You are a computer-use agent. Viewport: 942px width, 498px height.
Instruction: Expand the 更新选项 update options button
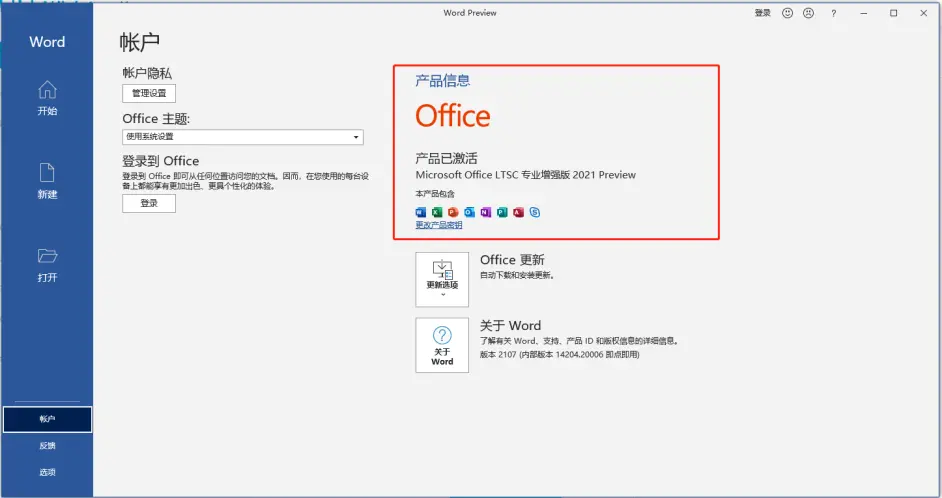[442, 279]
